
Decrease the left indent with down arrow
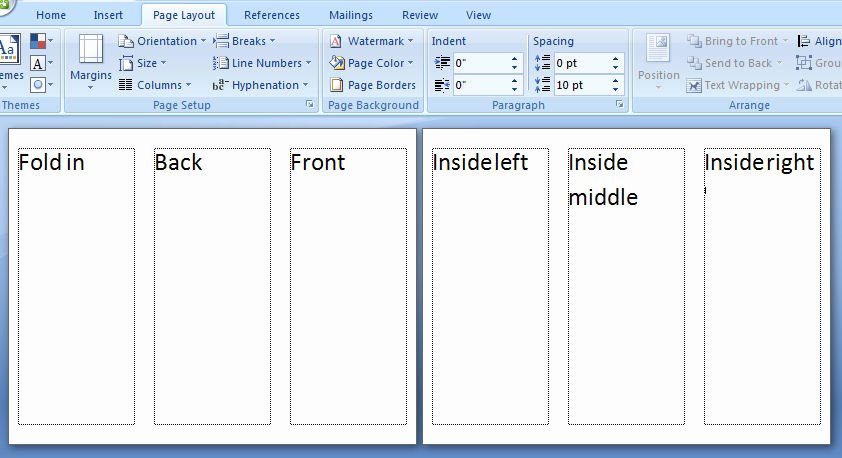click(x=514, y=68)
